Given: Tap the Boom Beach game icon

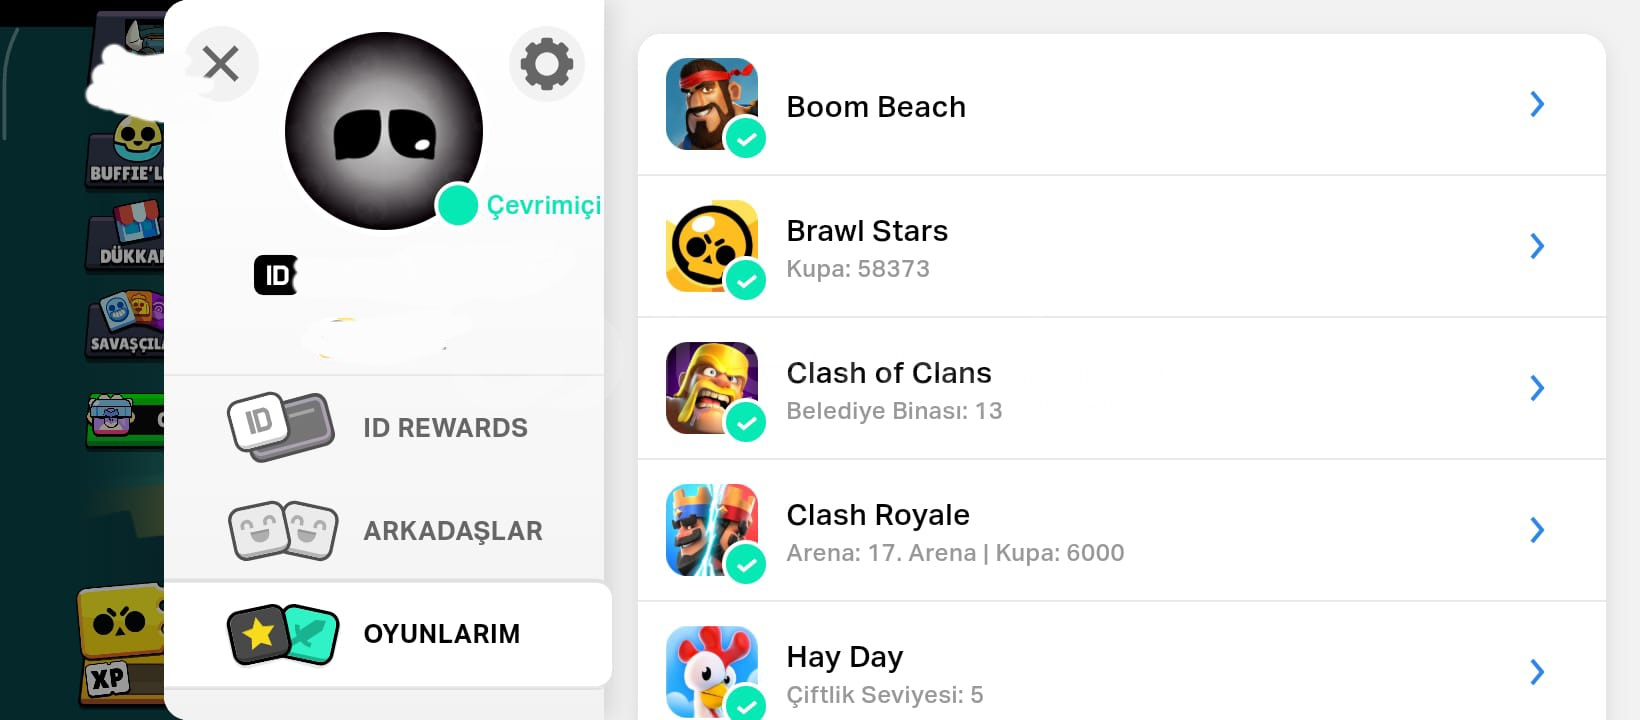Looking at the screenshot, I should click(x=712, y=104).
